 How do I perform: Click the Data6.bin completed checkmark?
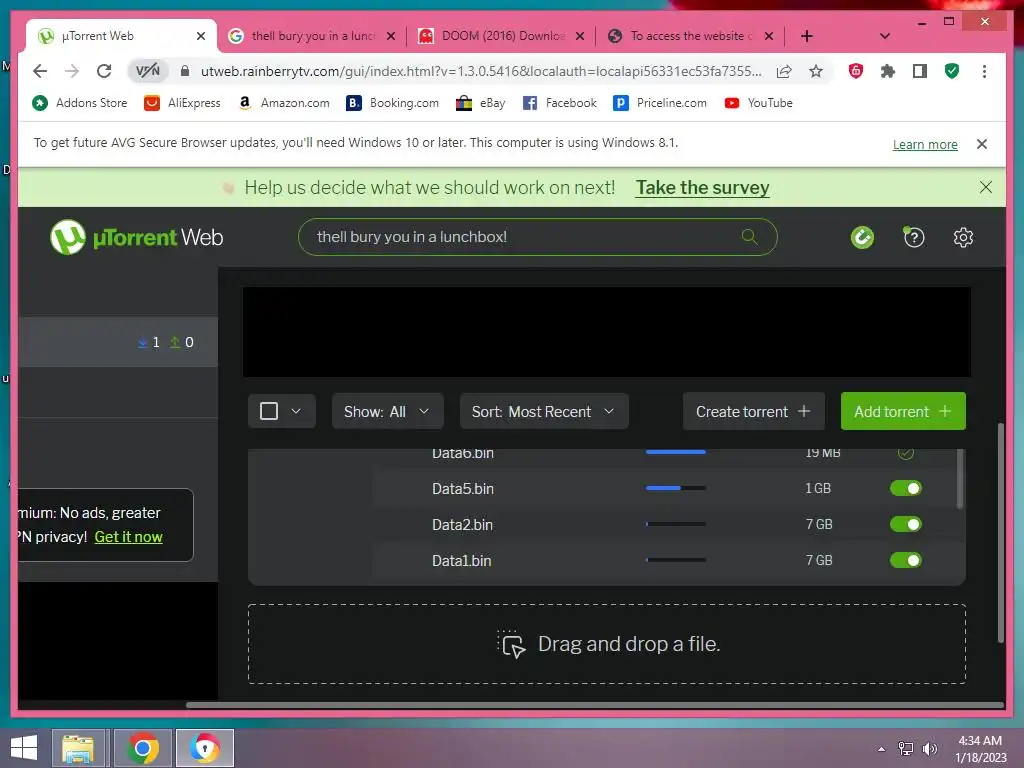[x=905, y=453]
